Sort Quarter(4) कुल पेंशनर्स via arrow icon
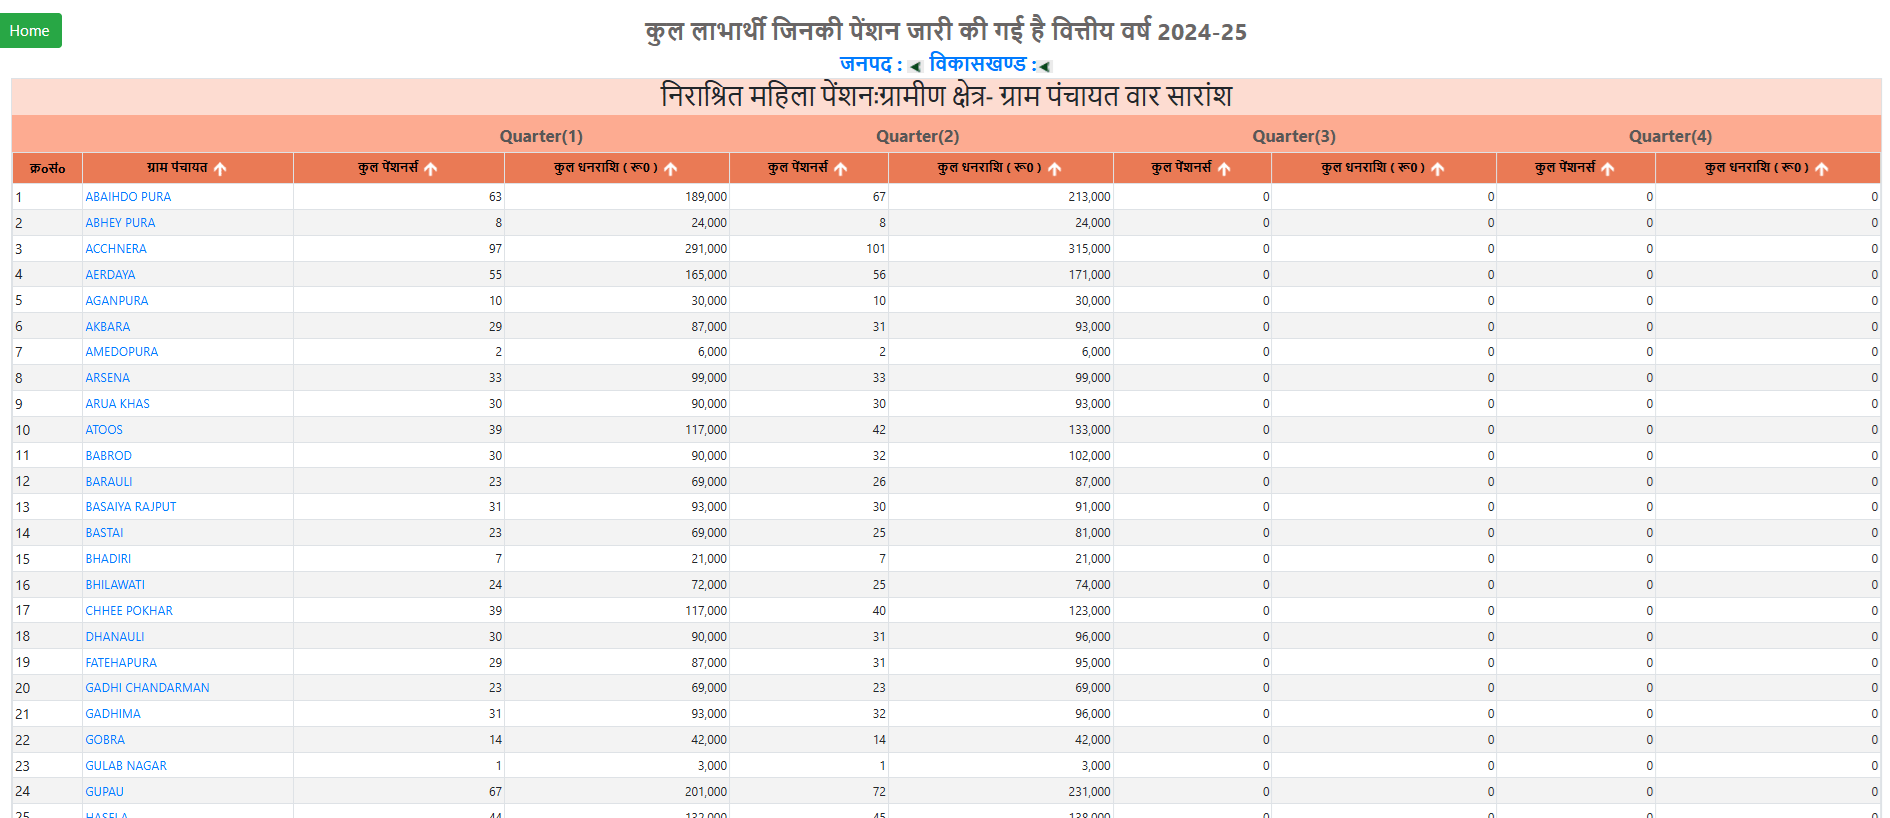The height and width of the screenshot is (818, 1890). click(x=1608, y=169)
